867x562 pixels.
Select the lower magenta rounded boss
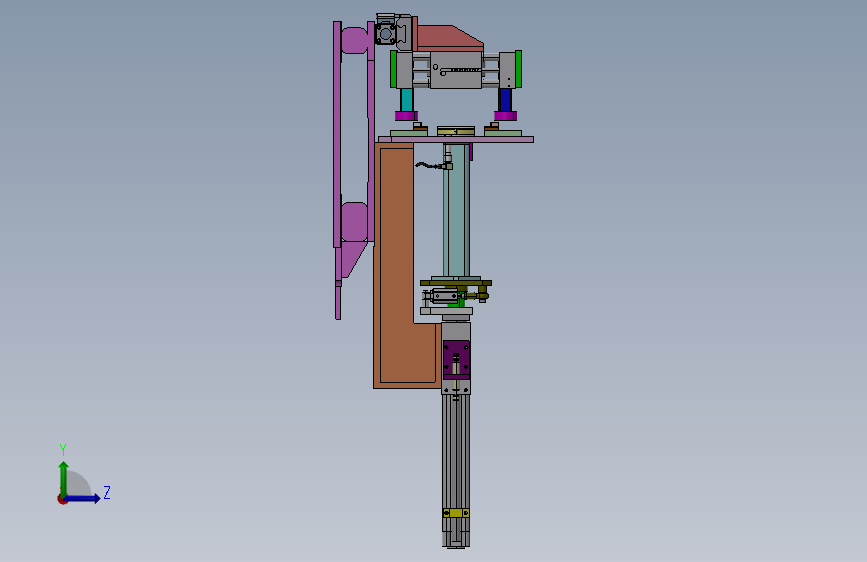tap(354, 222)
